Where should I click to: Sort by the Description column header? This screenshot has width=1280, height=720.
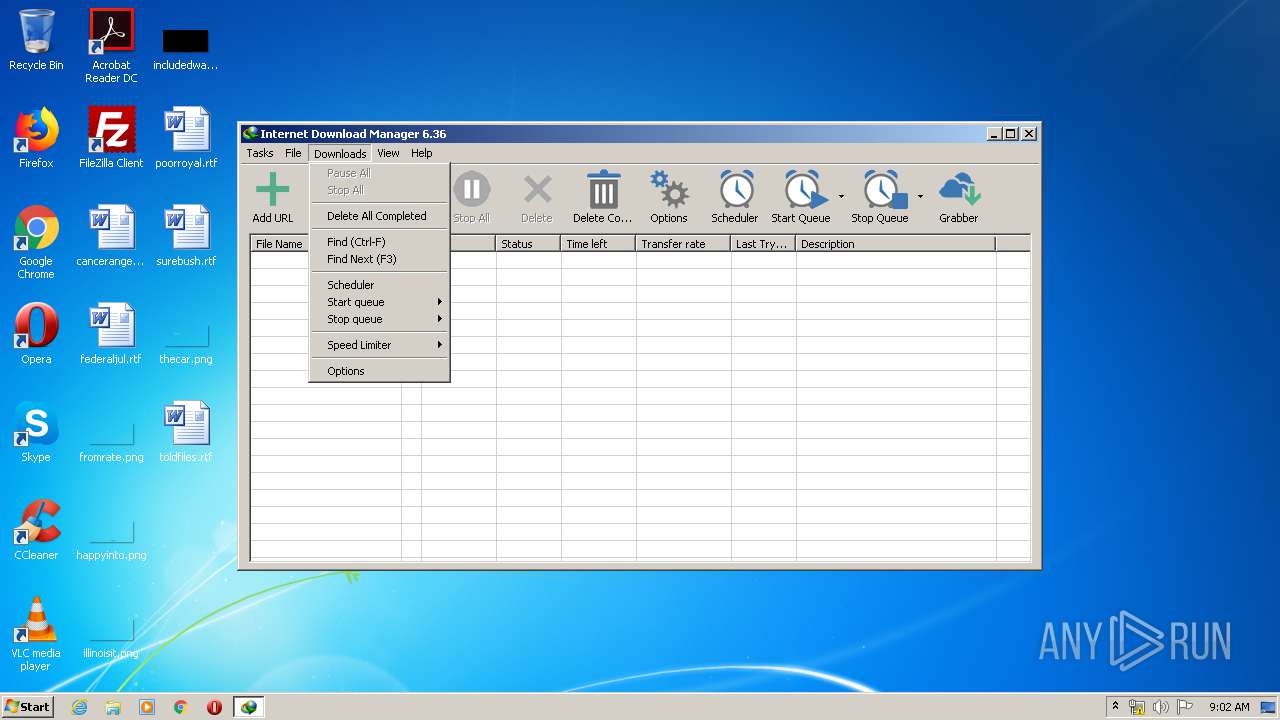click(x=895, y=244)
